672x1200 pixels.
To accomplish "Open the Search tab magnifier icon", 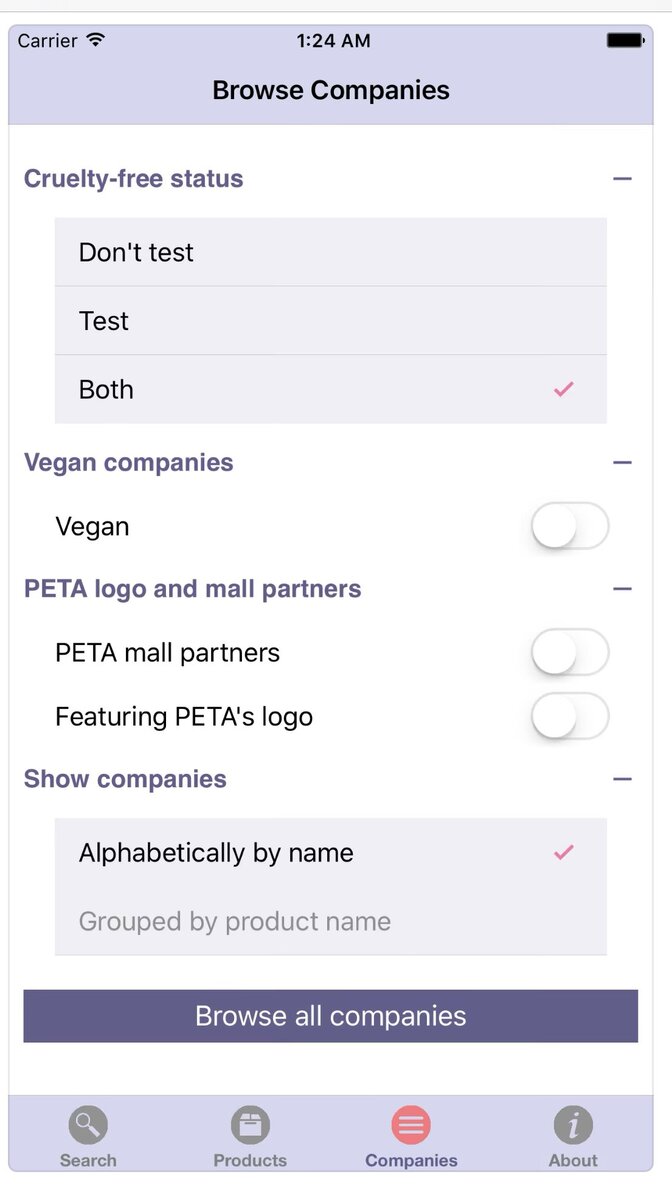I will click(88, 1126).
